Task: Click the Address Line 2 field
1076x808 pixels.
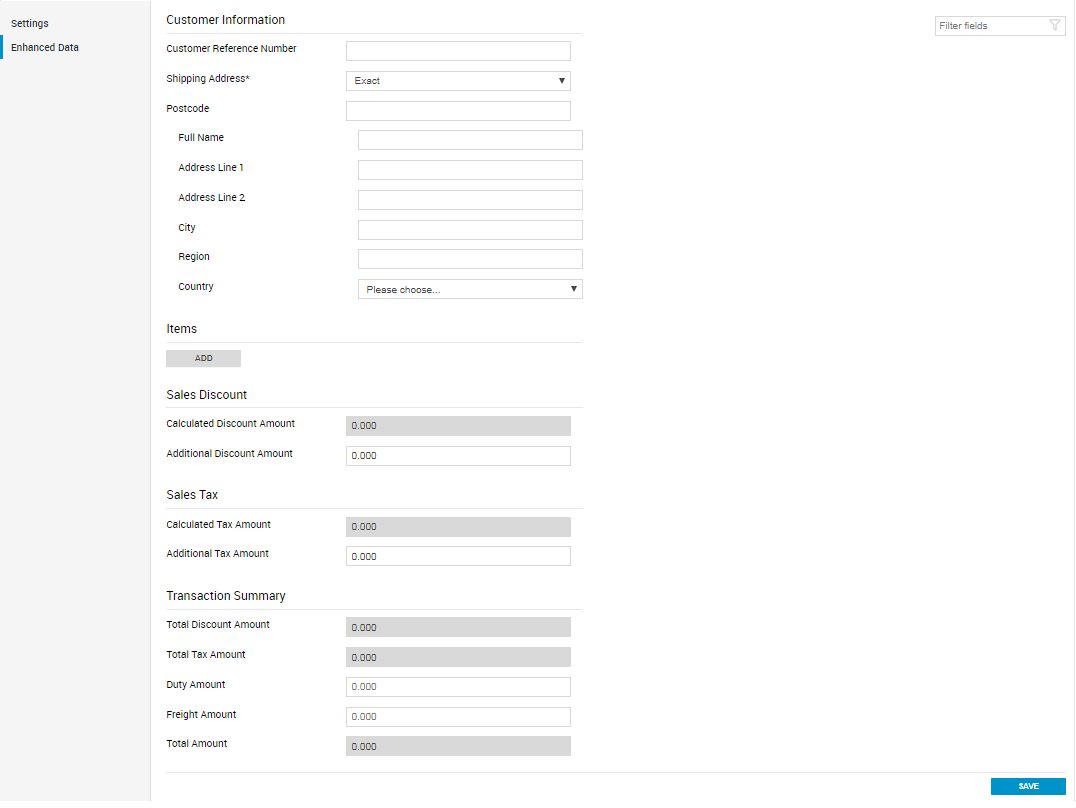Action: (x=470, y=200)
